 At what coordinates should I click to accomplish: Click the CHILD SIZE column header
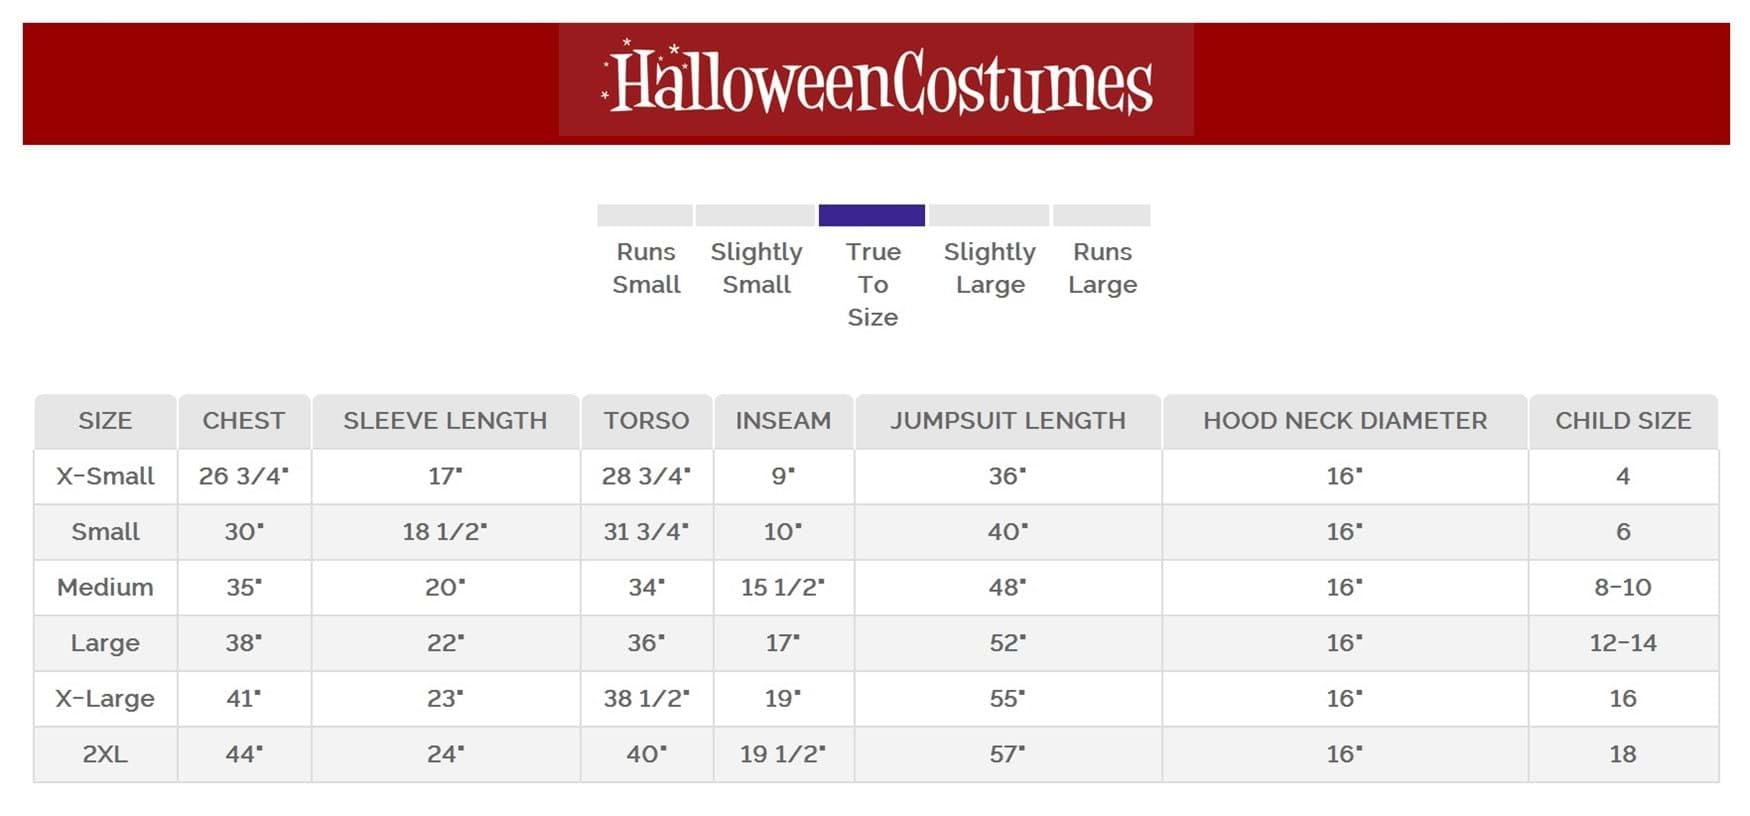tap(1623, 421)
